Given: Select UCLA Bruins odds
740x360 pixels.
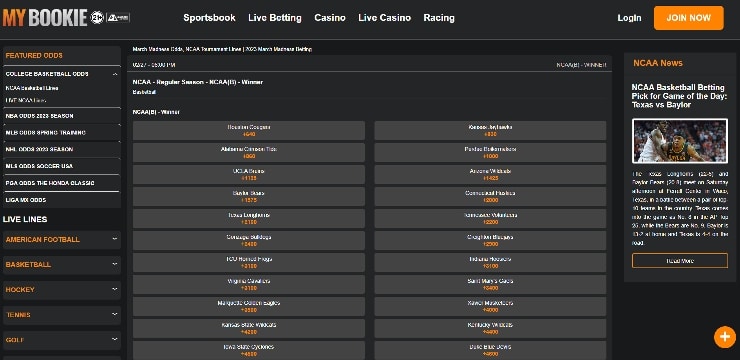Looking at the screenshot, I should (249, 175).
